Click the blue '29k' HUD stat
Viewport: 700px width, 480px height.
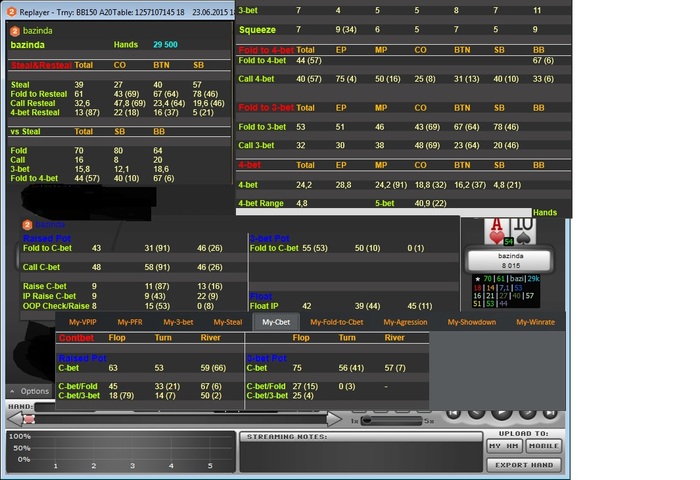(533, 279)
